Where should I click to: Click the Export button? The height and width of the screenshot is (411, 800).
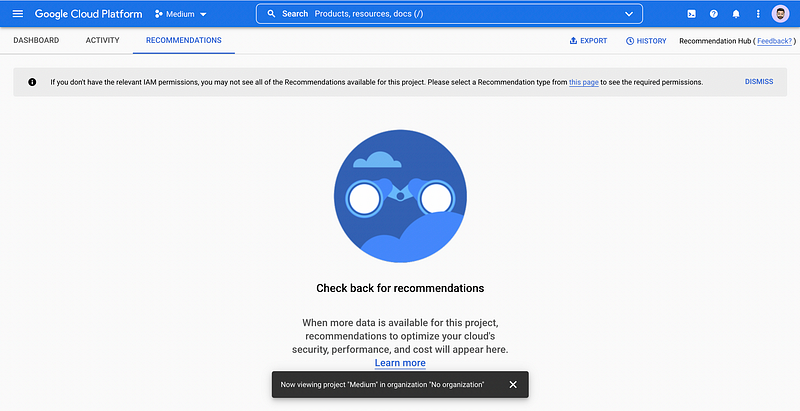click(x=588, y=41)
